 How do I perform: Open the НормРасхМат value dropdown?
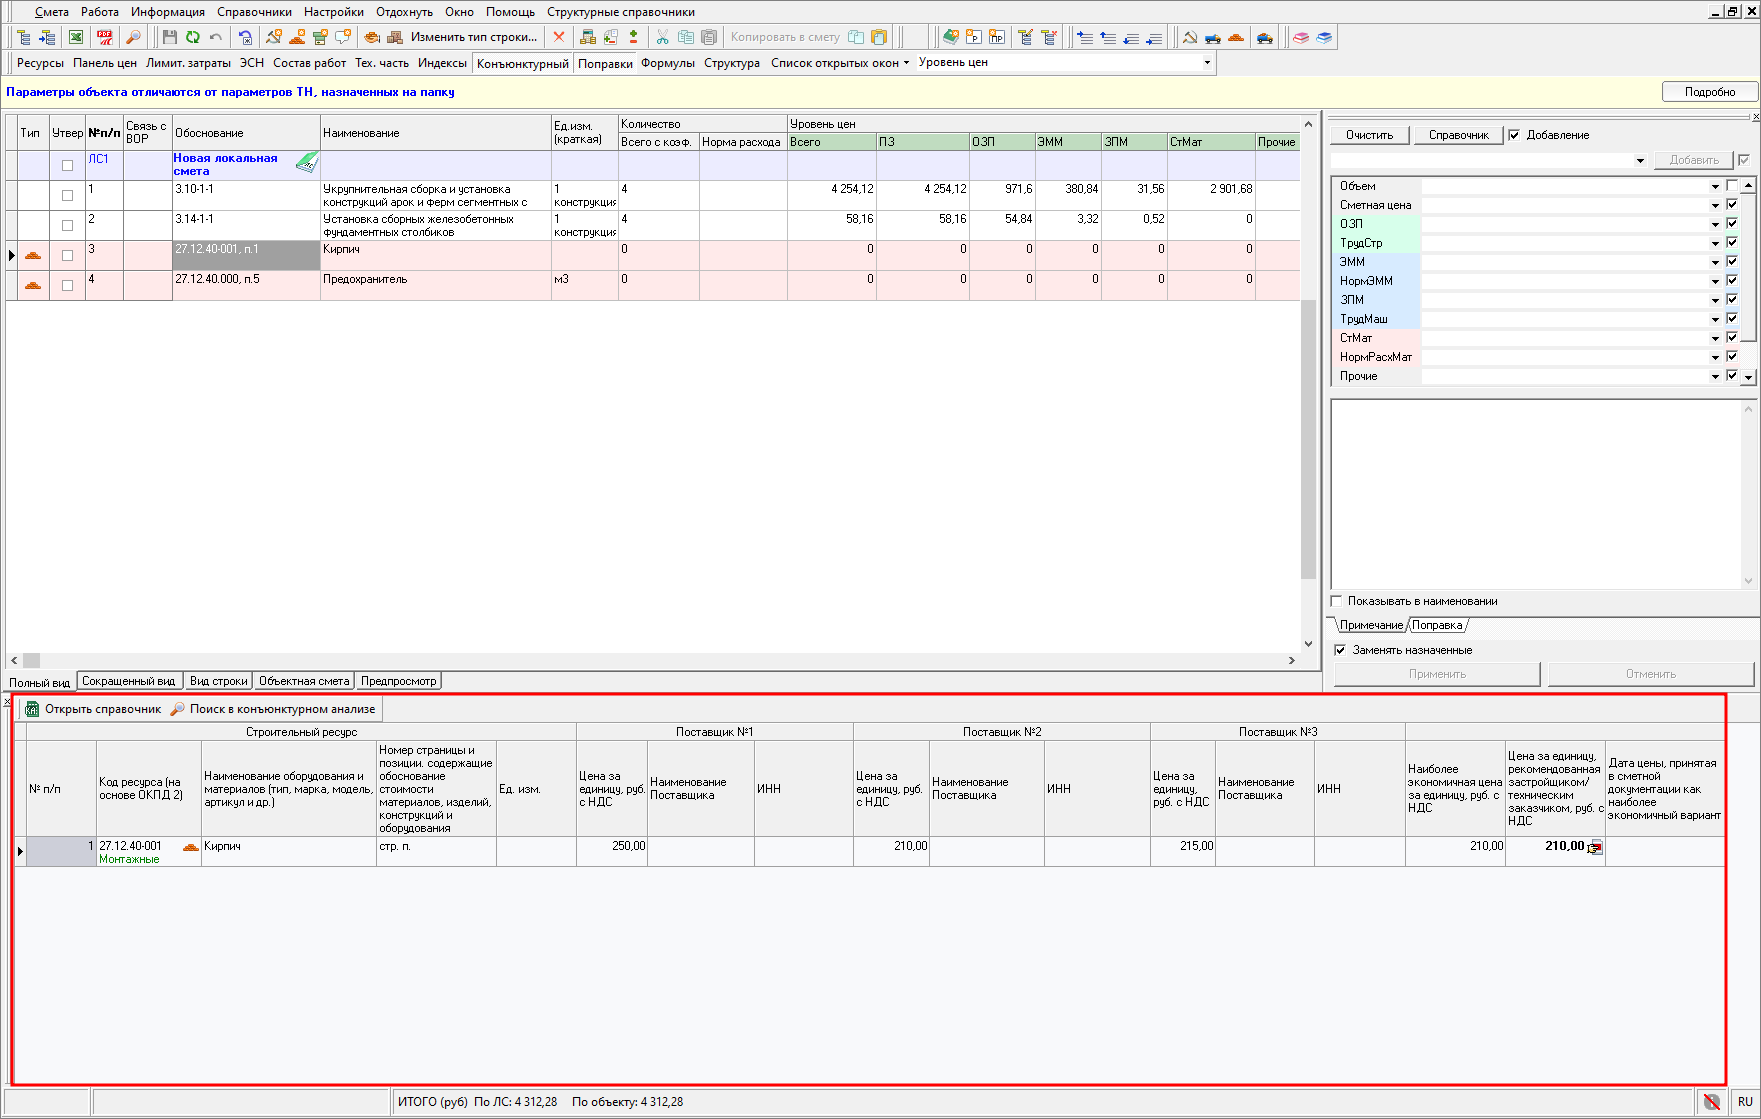1715,358
